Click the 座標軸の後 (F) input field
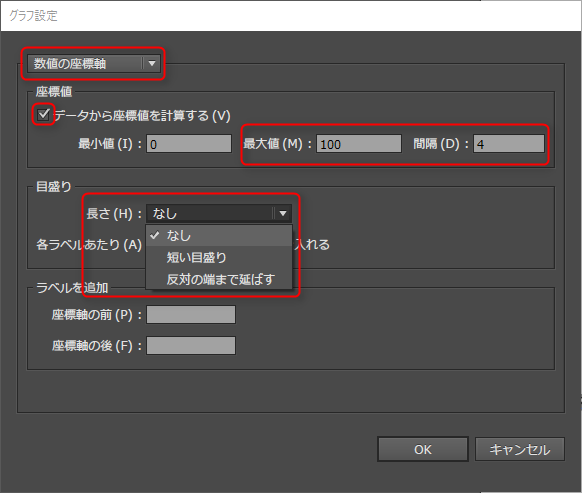The width and height of the screenshot is (582, 493). 191,346
